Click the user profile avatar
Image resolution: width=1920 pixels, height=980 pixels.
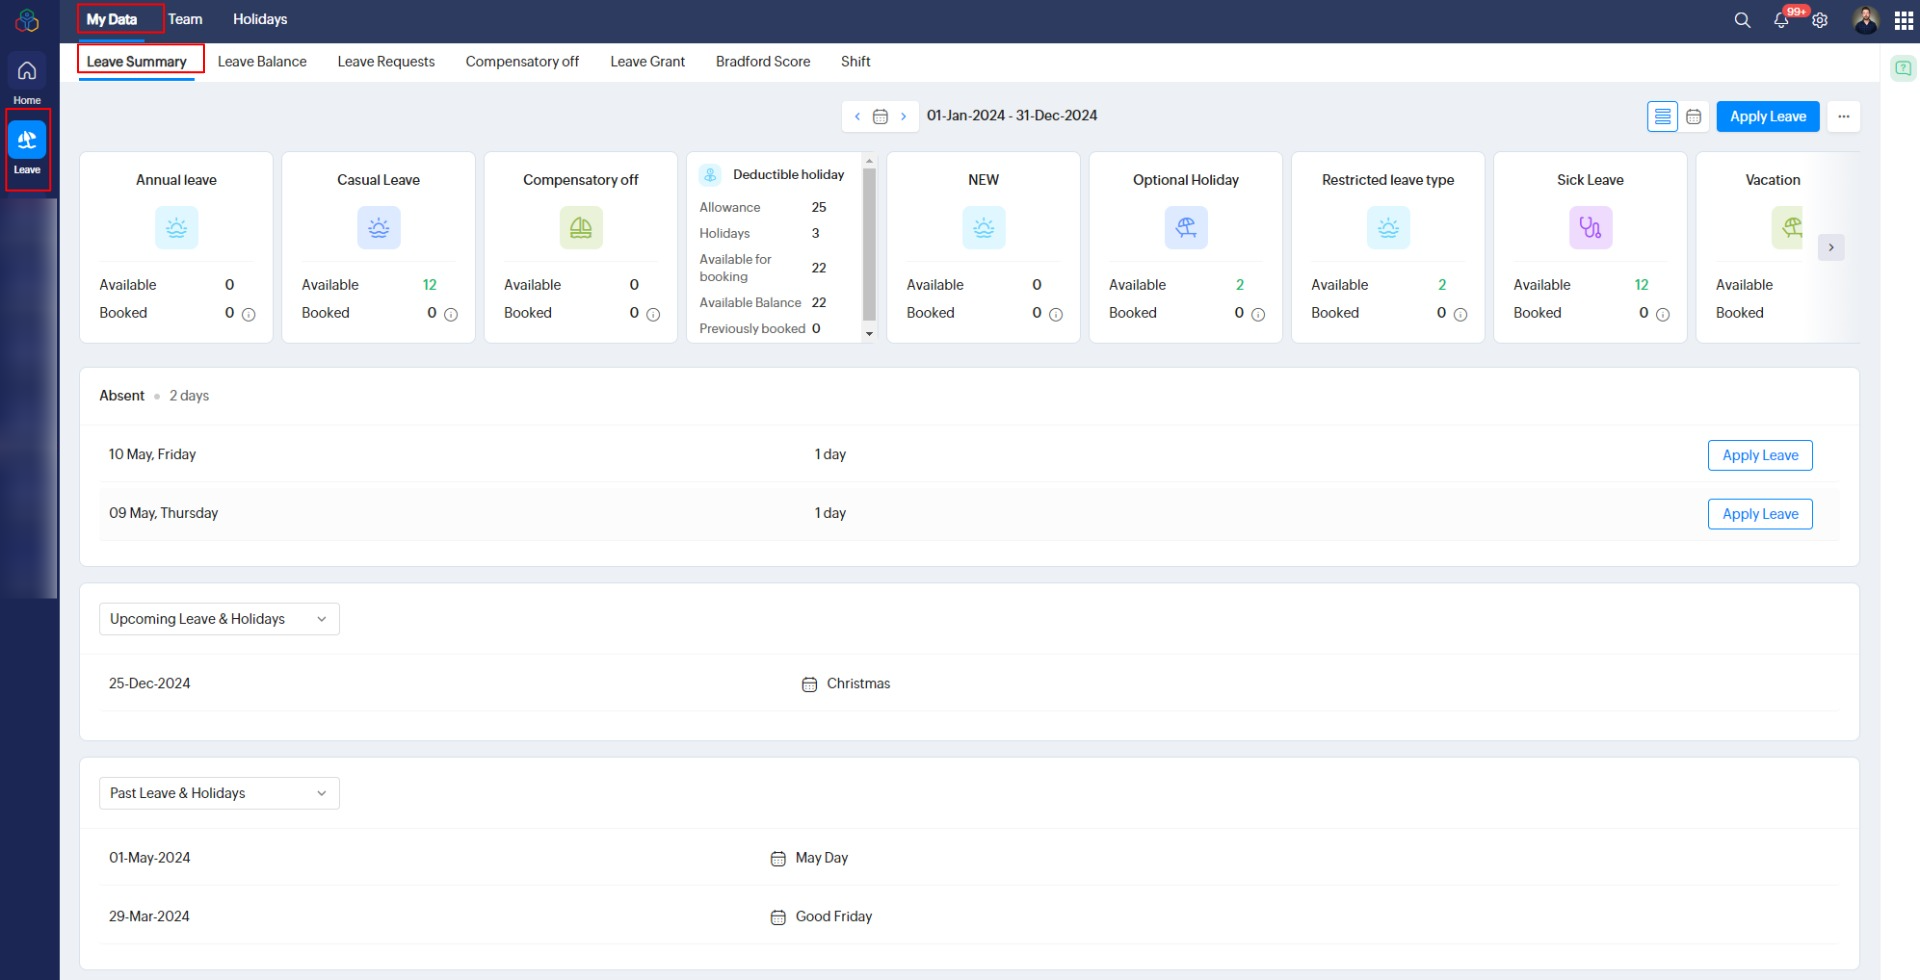pos(1865,20)
